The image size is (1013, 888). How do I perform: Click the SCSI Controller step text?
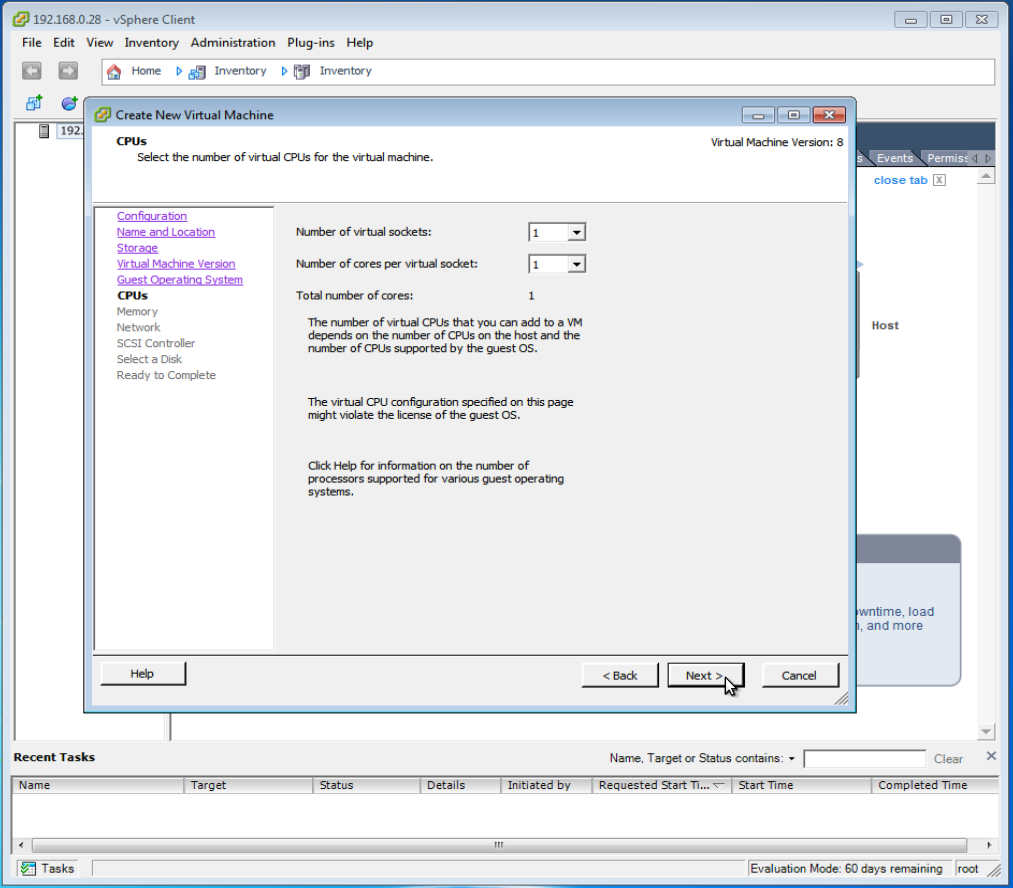(x=156, y=343)
